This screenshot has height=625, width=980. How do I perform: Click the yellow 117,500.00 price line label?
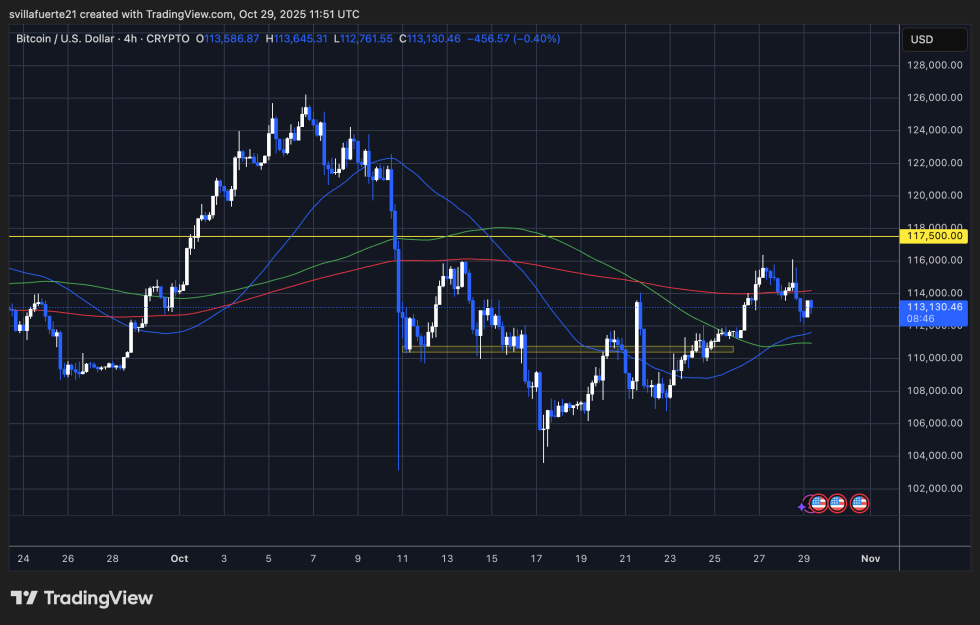932,237
